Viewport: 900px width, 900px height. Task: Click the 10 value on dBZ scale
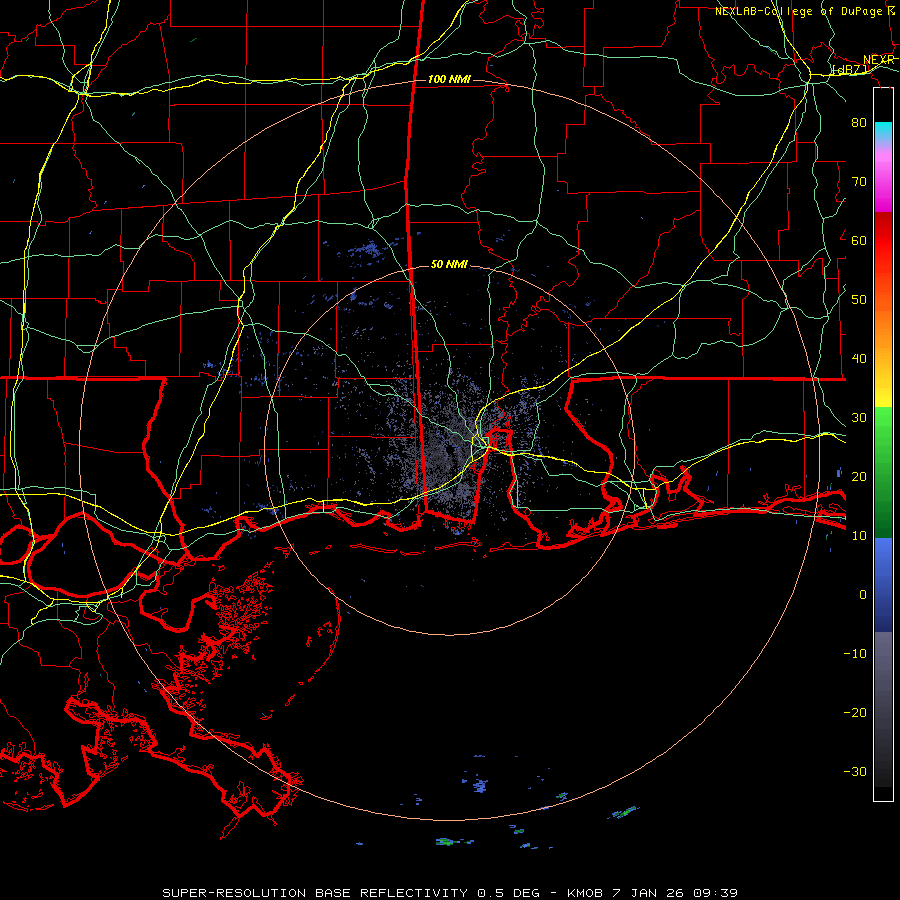859,536
